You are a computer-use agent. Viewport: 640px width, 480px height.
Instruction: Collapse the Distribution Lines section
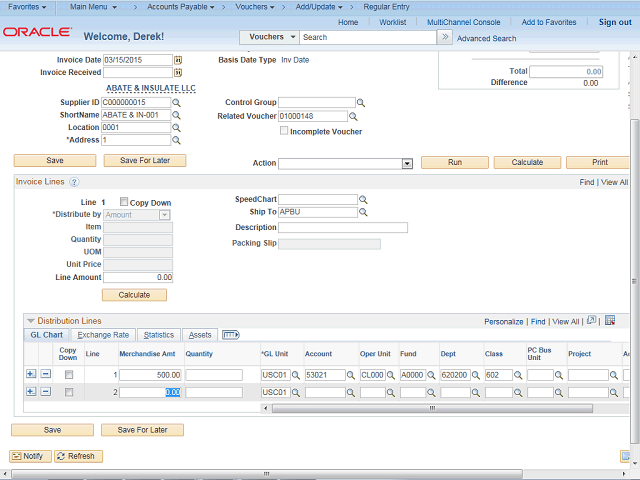(30, 321)
